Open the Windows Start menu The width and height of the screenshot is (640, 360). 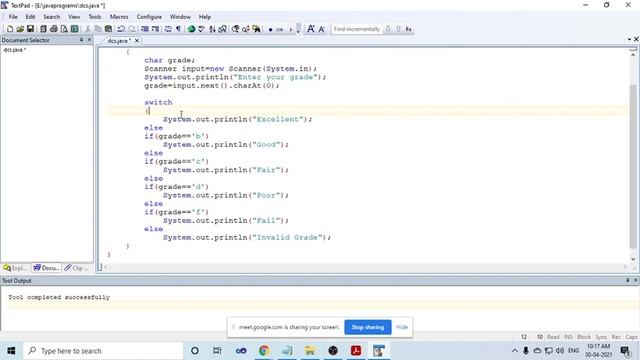[x=11, y=351]
